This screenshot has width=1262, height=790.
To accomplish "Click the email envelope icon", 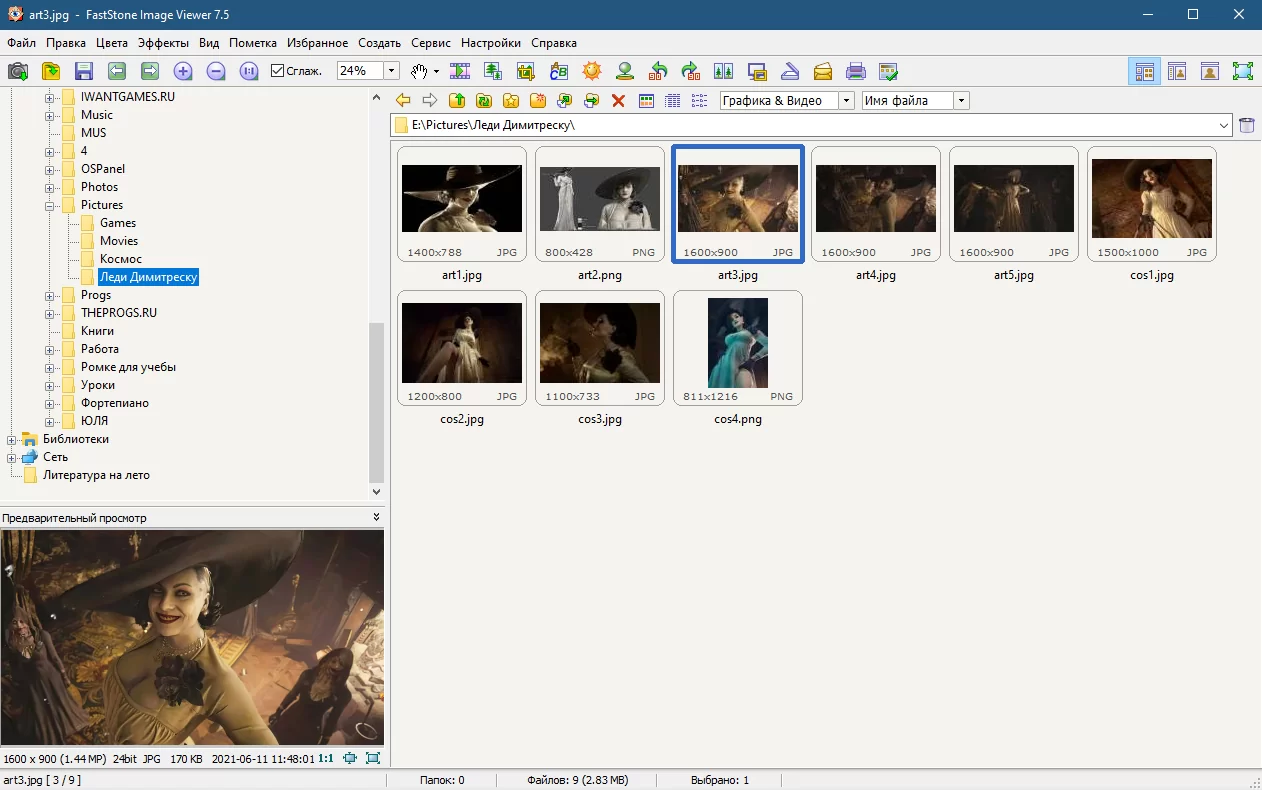I will click(x=823, y=71).
